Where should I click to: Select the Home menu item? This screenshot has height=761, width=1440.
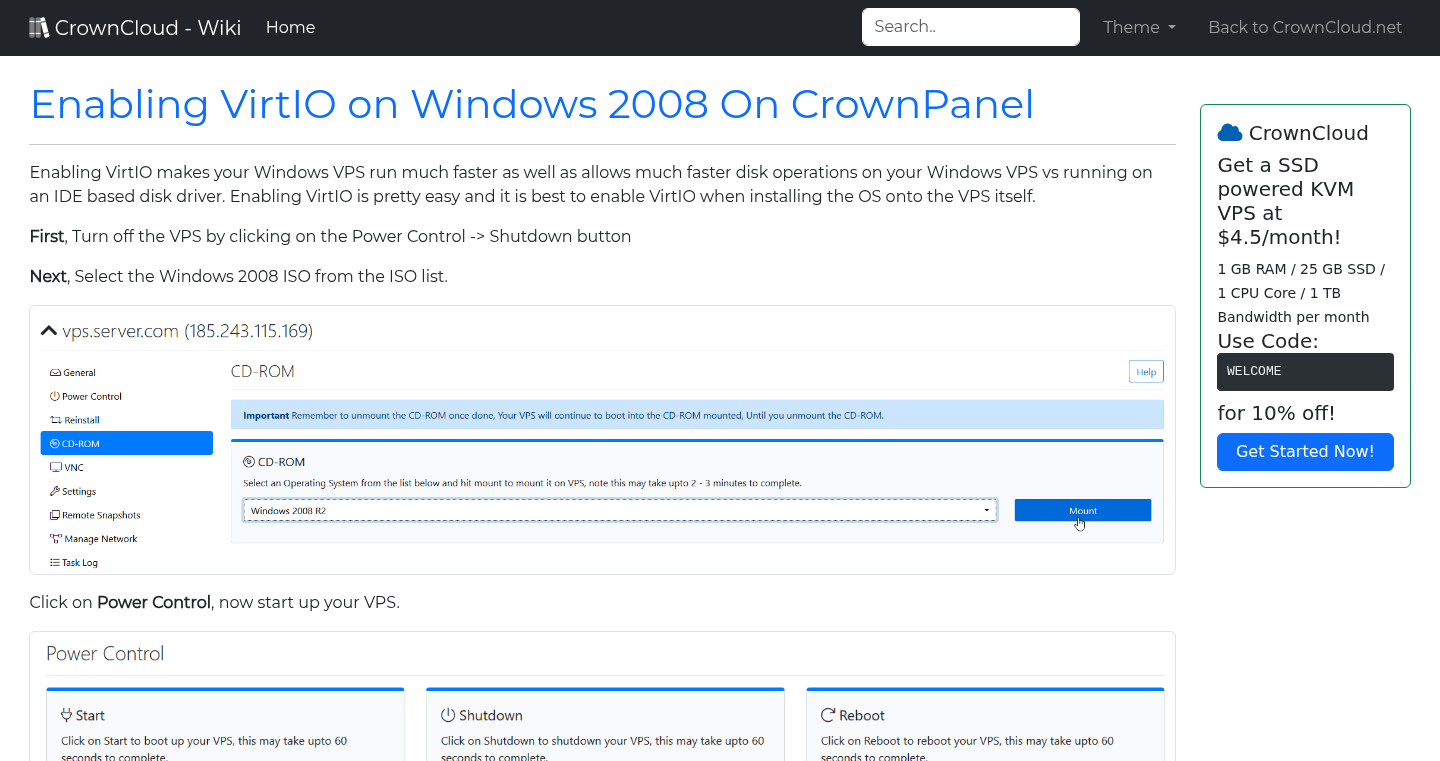pyautogui.click(x=290, y=27)
